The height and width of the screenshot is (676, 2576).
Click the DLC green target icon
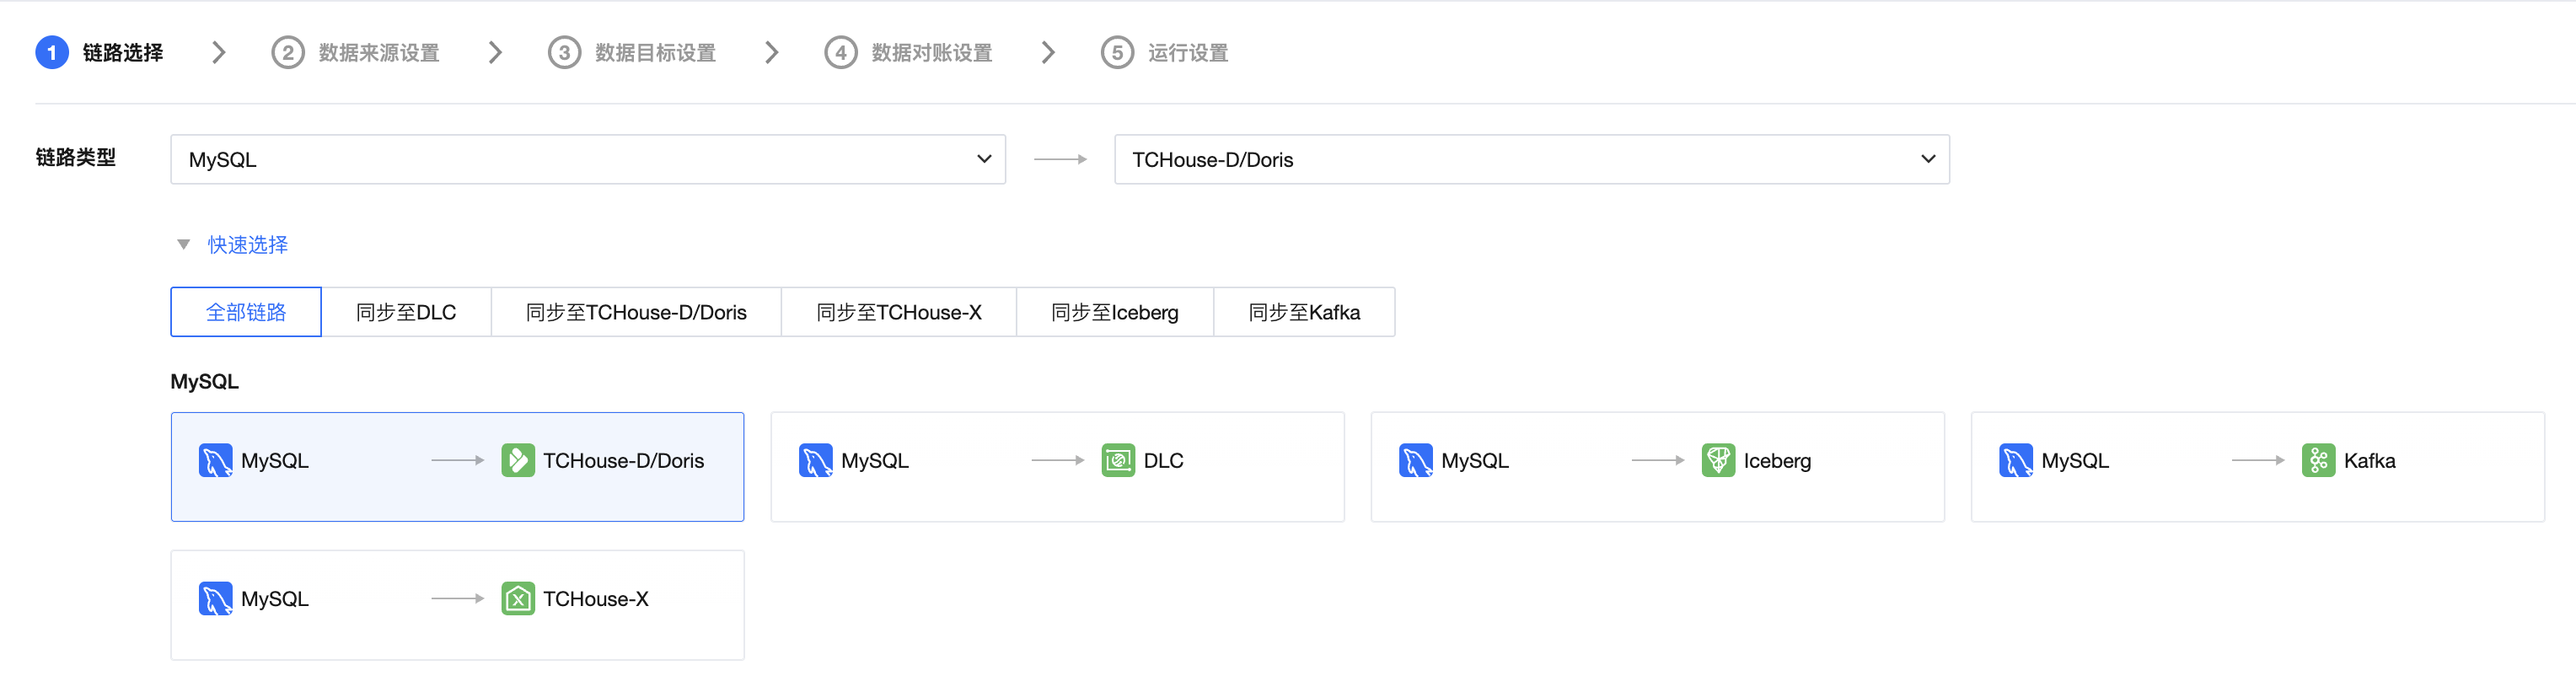1118,460
